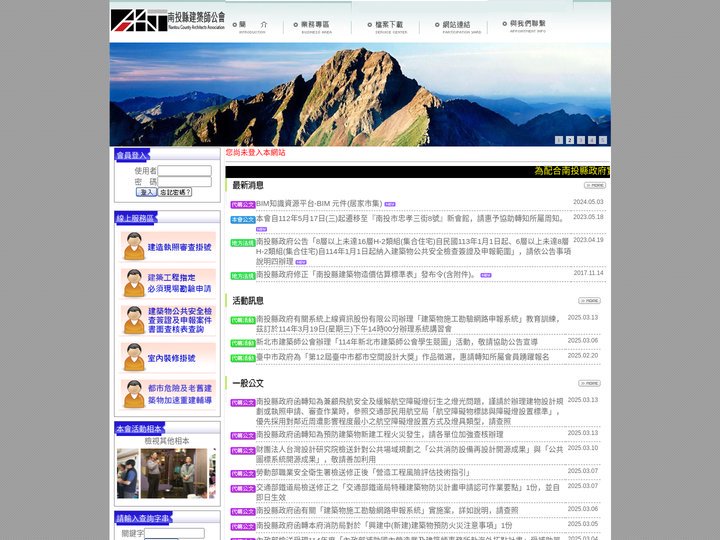Click the Nantou County Architects Association logo
The height and width of the screenshot is (540, 720).
point(168,20)
